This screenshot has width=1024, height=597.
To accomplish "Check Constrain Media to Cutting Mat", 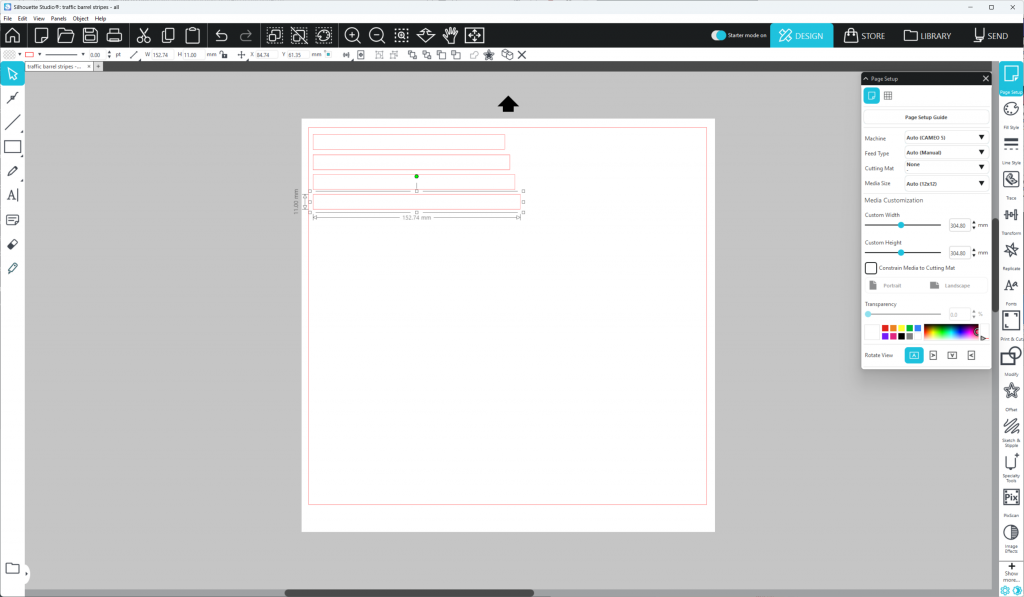I will 871,268.
